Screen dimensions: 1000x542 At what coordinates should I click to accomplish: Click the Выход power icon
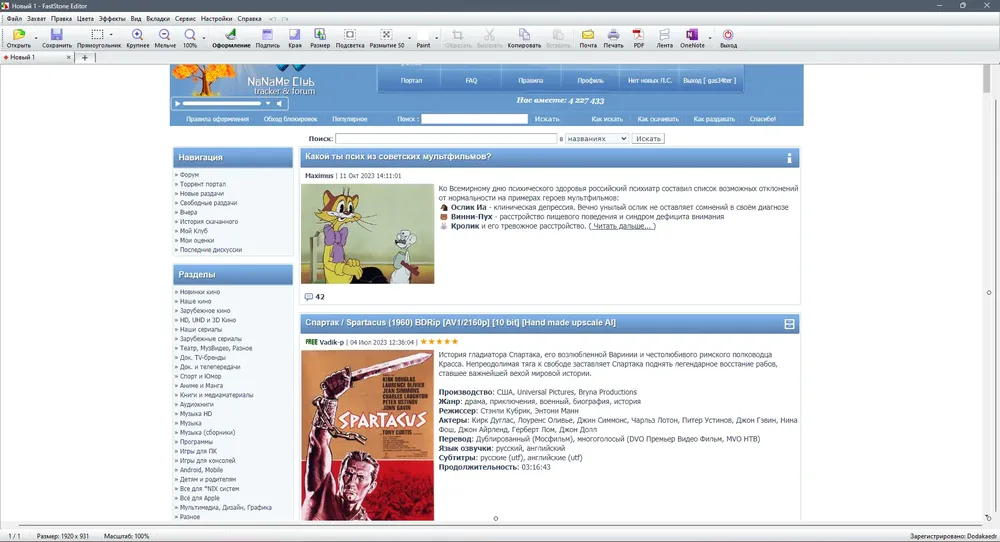728,38
